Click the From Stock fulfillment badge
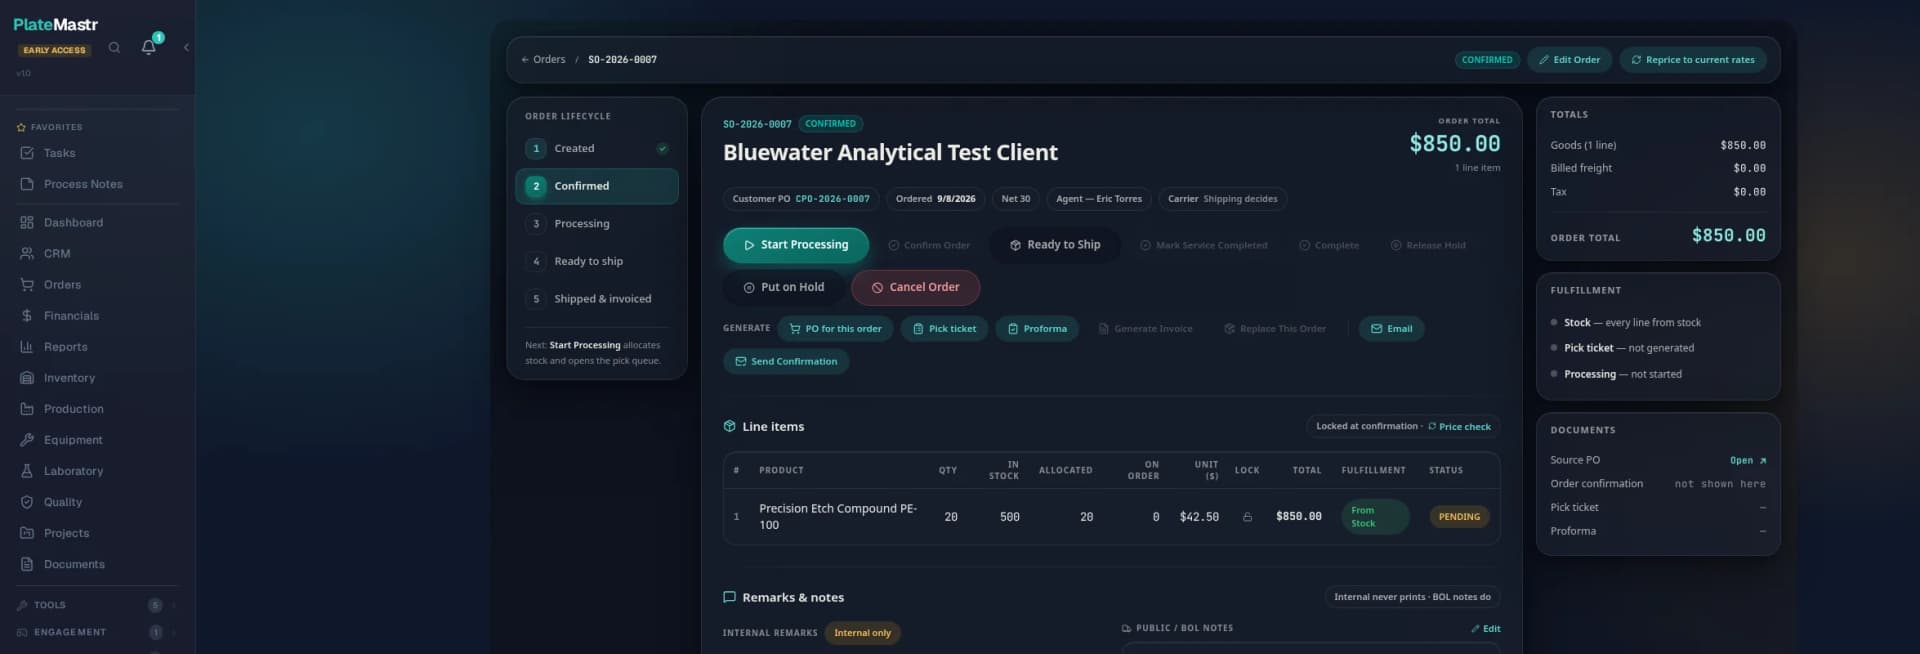The height and width of the screenshot is (654, 1920). 1375,516
